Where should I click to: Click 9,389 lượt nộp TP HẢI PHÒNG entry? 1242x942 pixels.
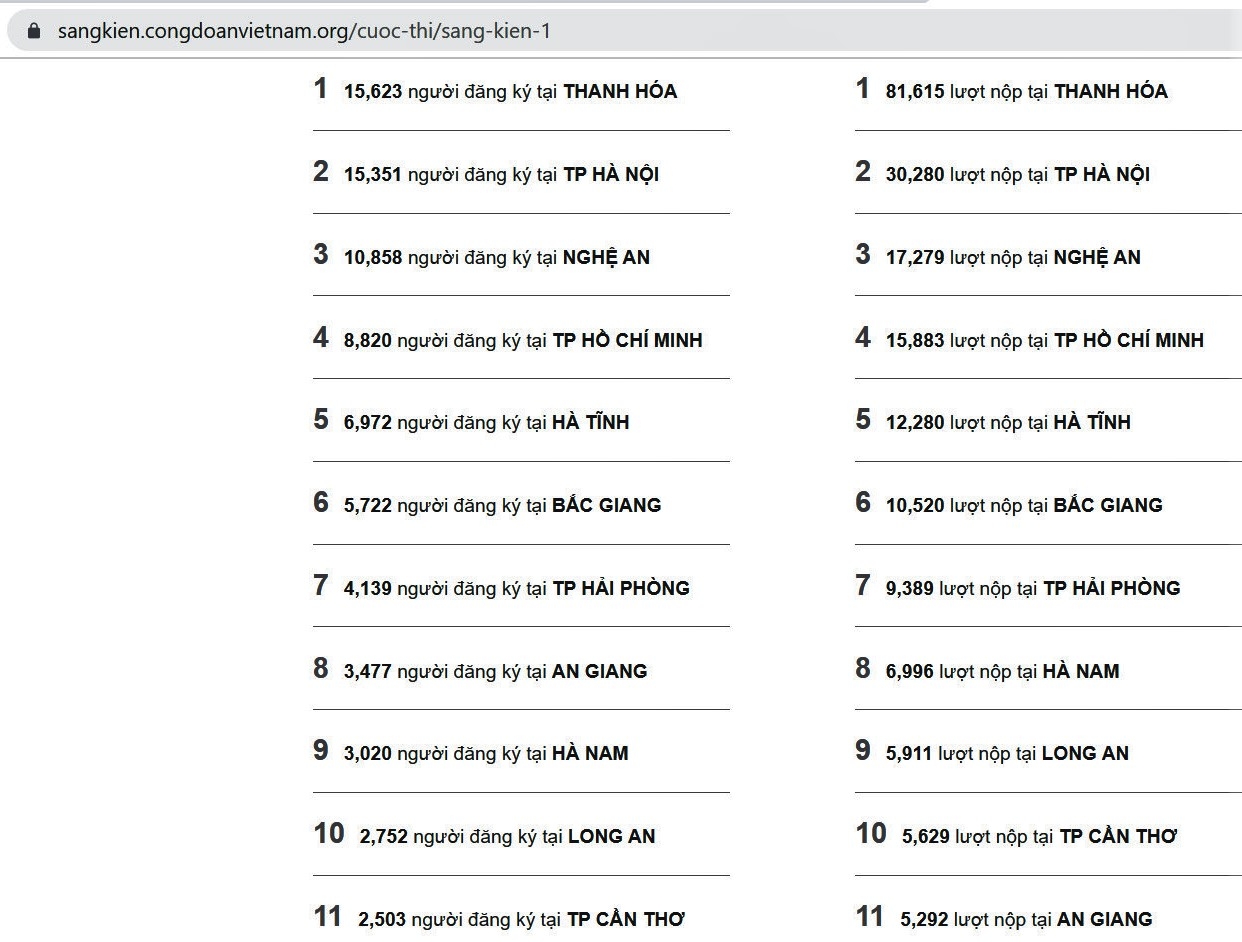coord(1032,588)
